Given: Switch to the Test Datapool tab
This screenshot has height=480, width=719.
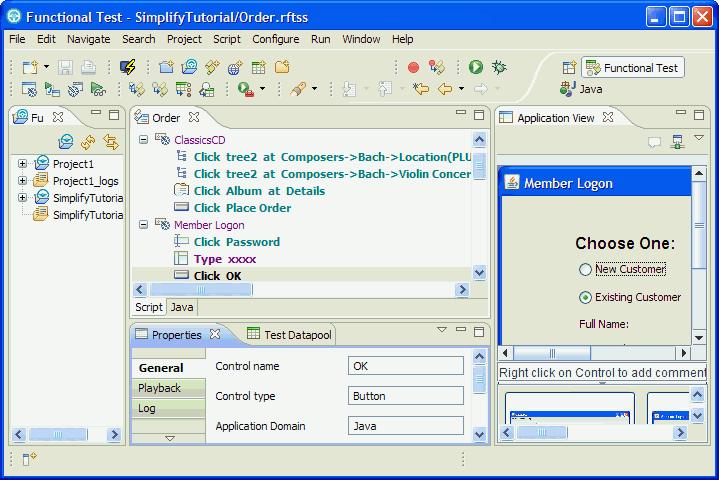Looking at the screenshot, I should tap(297, 335).
